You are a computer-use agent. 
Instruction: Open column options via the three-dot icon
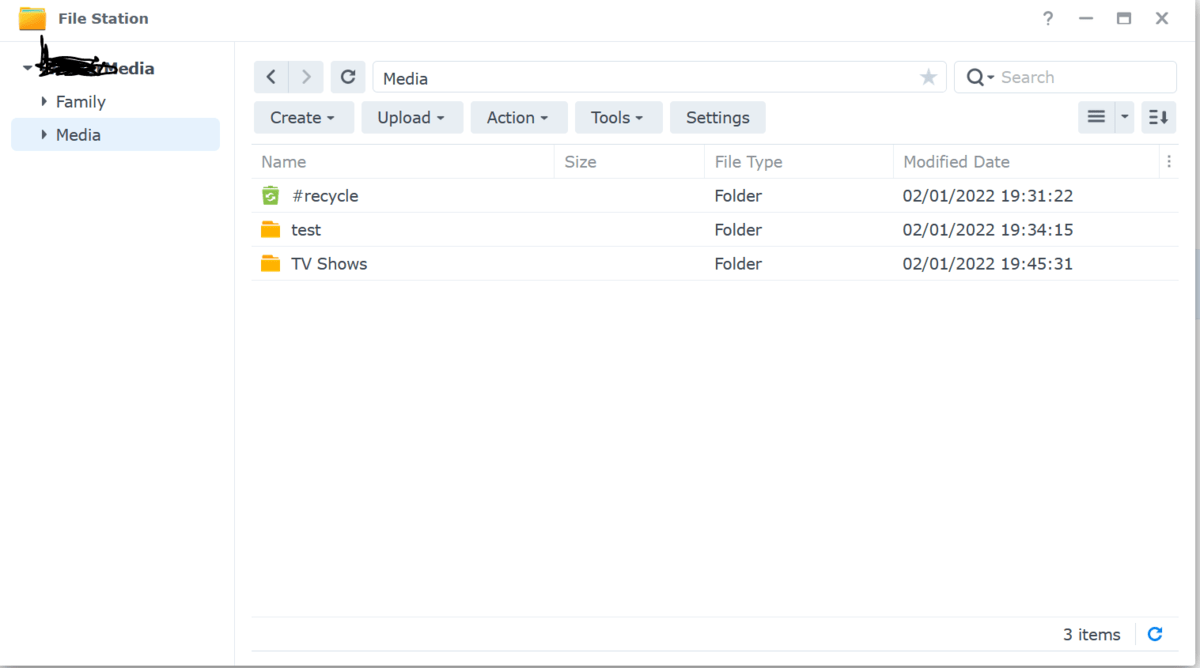tap(1169, 161)
